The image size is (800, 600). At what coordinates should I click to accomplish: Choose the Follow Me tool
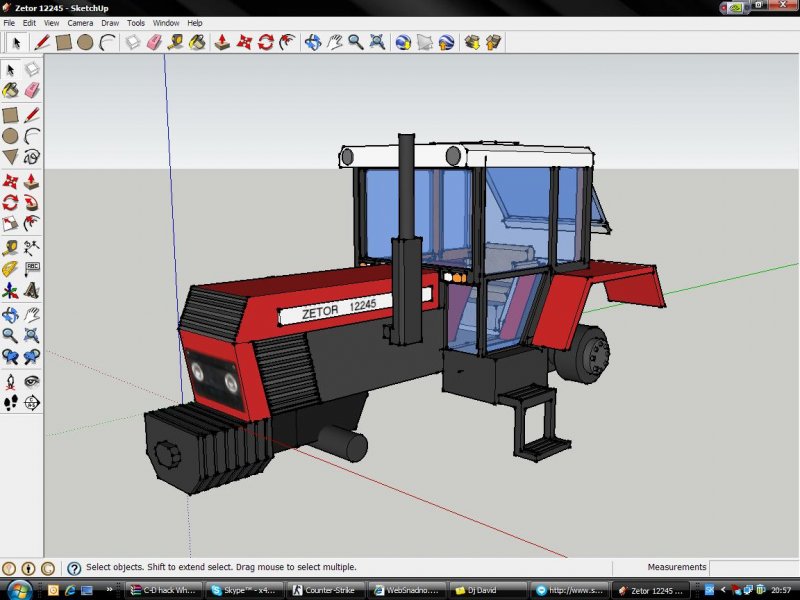[32, 201]
